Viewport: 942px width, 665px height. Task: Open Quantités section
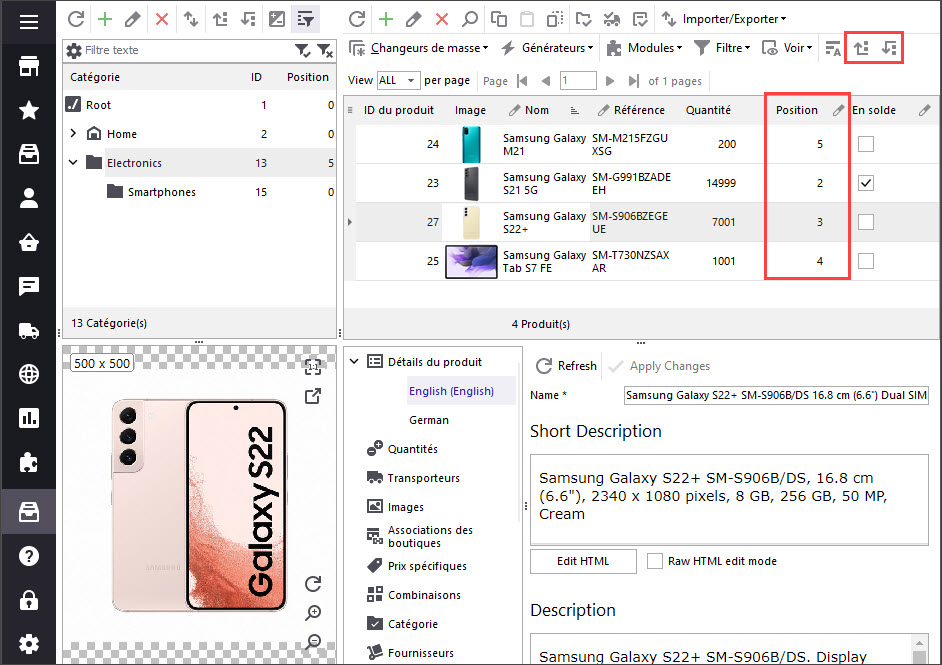click(x=402, y=449)
